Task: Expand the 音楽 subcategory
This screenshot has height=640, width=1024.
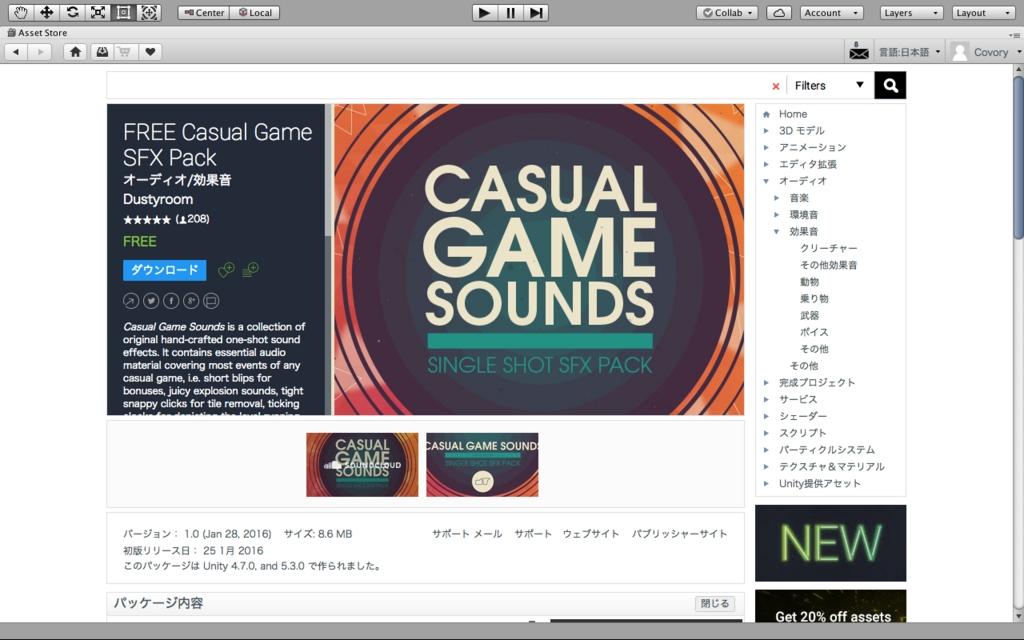Action: (x=776, y=198)
